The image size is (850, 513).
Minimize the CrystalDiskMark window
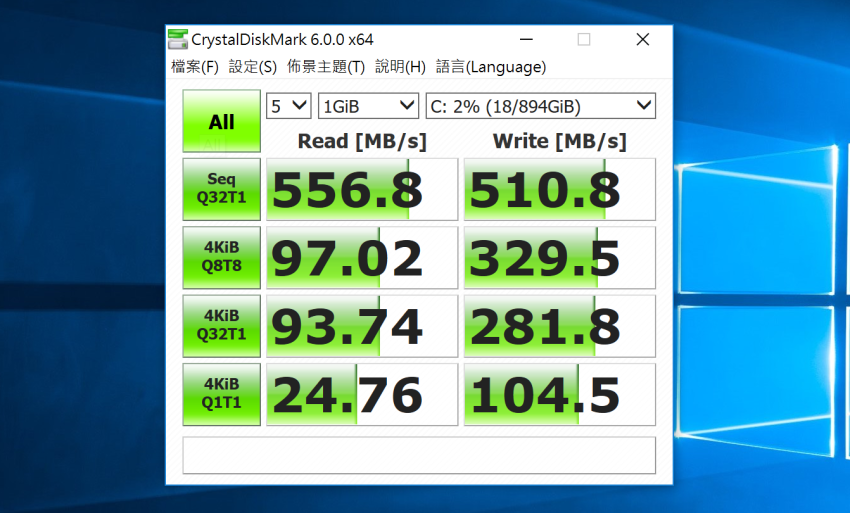click(x=526, y=40)
